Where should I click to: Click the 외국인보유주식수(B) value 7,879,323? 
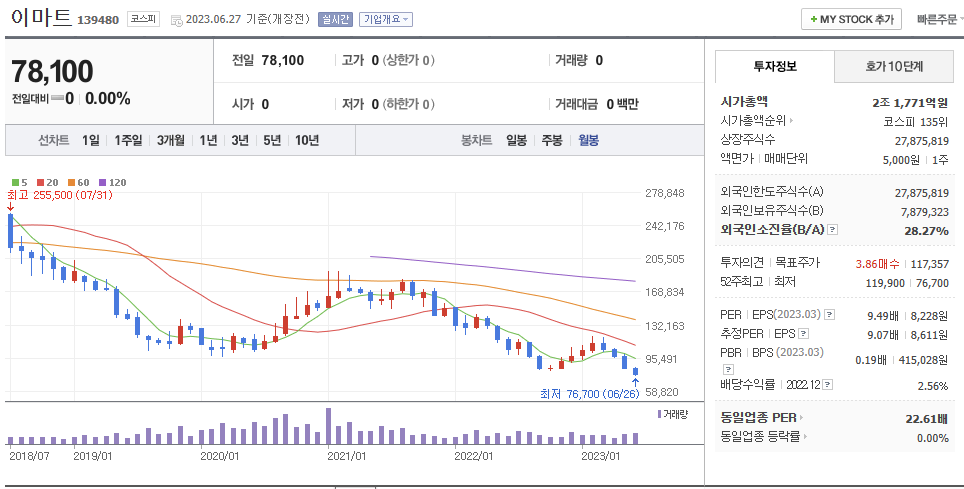(x=925, y=212)
